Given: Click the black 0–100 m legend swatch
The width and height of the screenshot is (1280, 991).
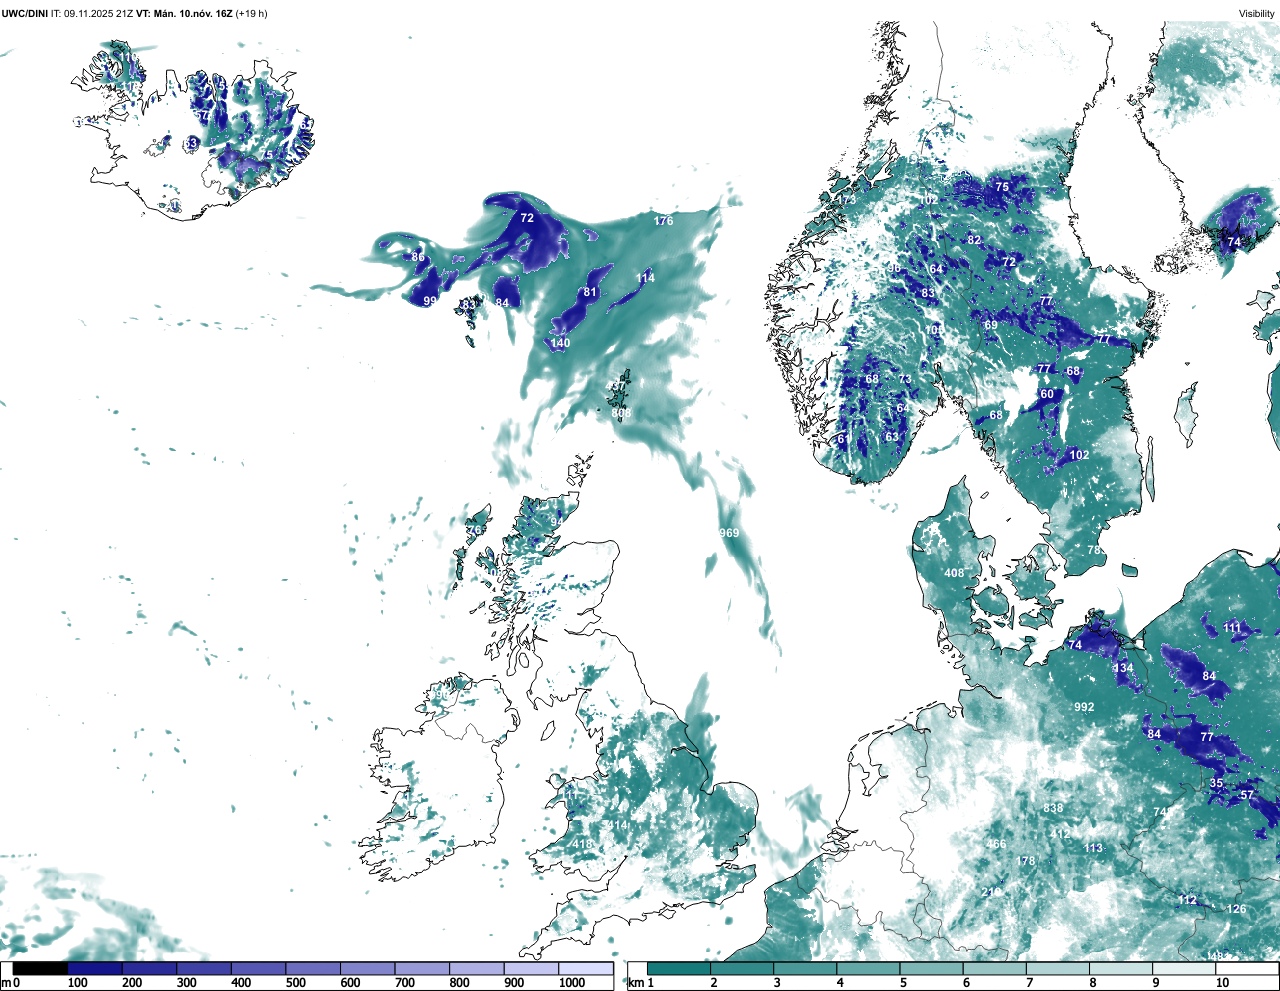Looking at the screenshot, I should point(40,968).
